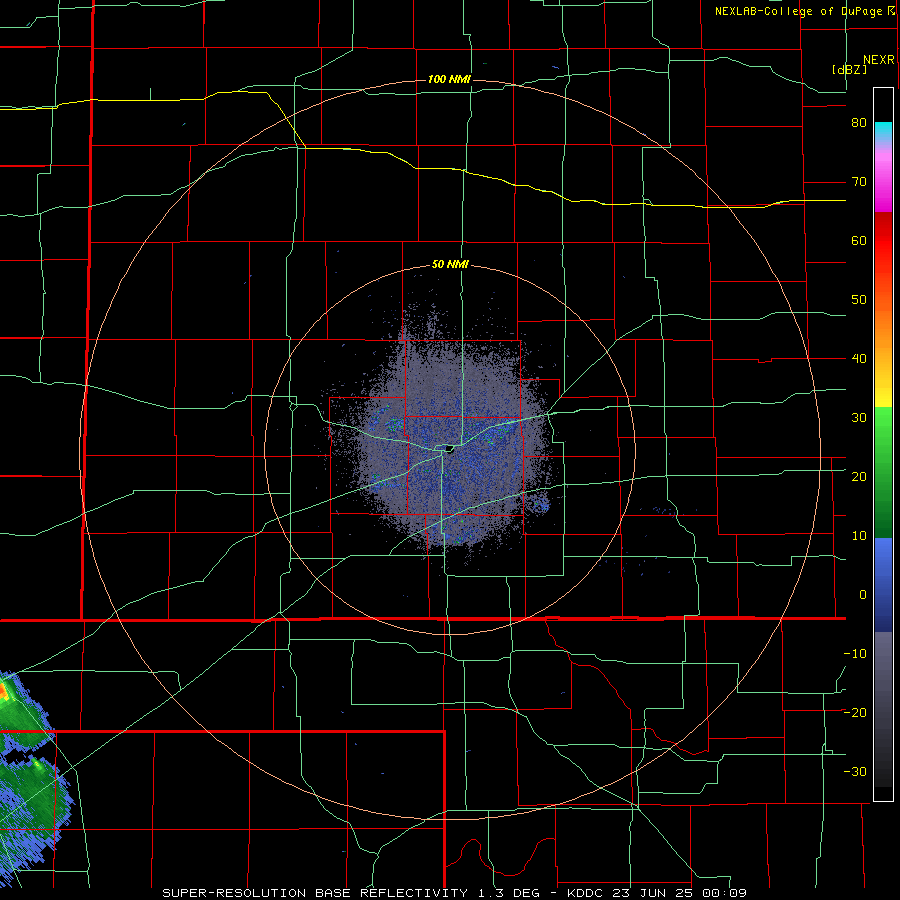The height and width of the screenshot is (900, 900).
Task: Click the -30 value on the dBZ scale
Action: click(x=855, y=772)
